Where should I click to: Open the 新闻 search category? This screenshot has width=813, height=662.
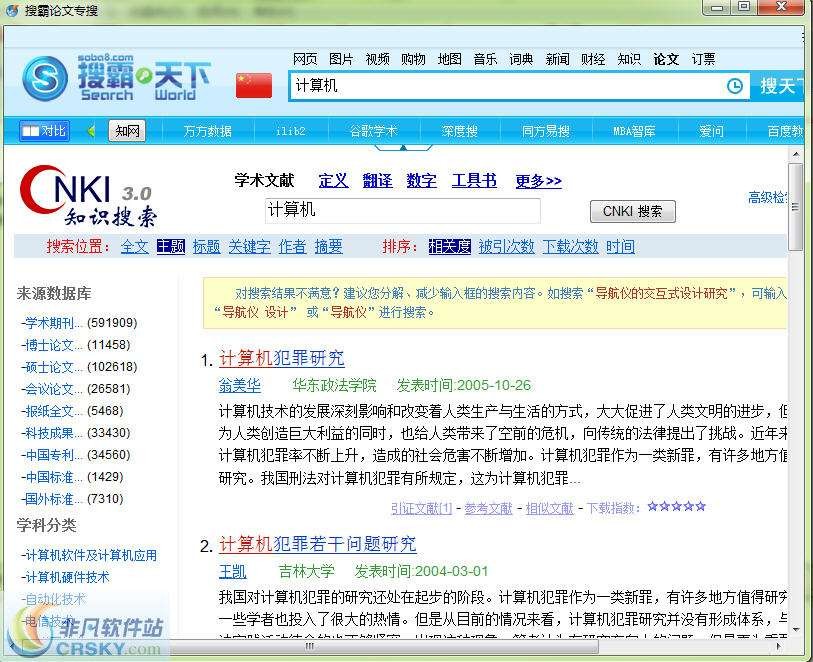[x=557, y=59]
